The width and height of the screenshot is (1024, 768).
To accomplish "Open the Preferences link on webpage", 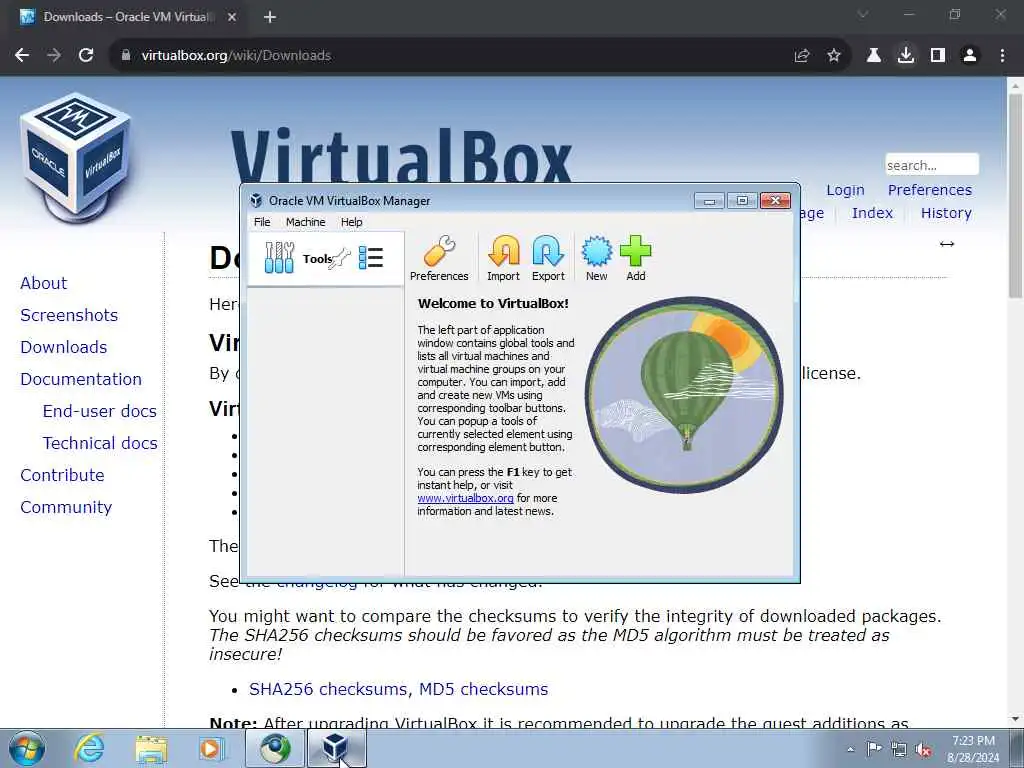I will 930,190.
